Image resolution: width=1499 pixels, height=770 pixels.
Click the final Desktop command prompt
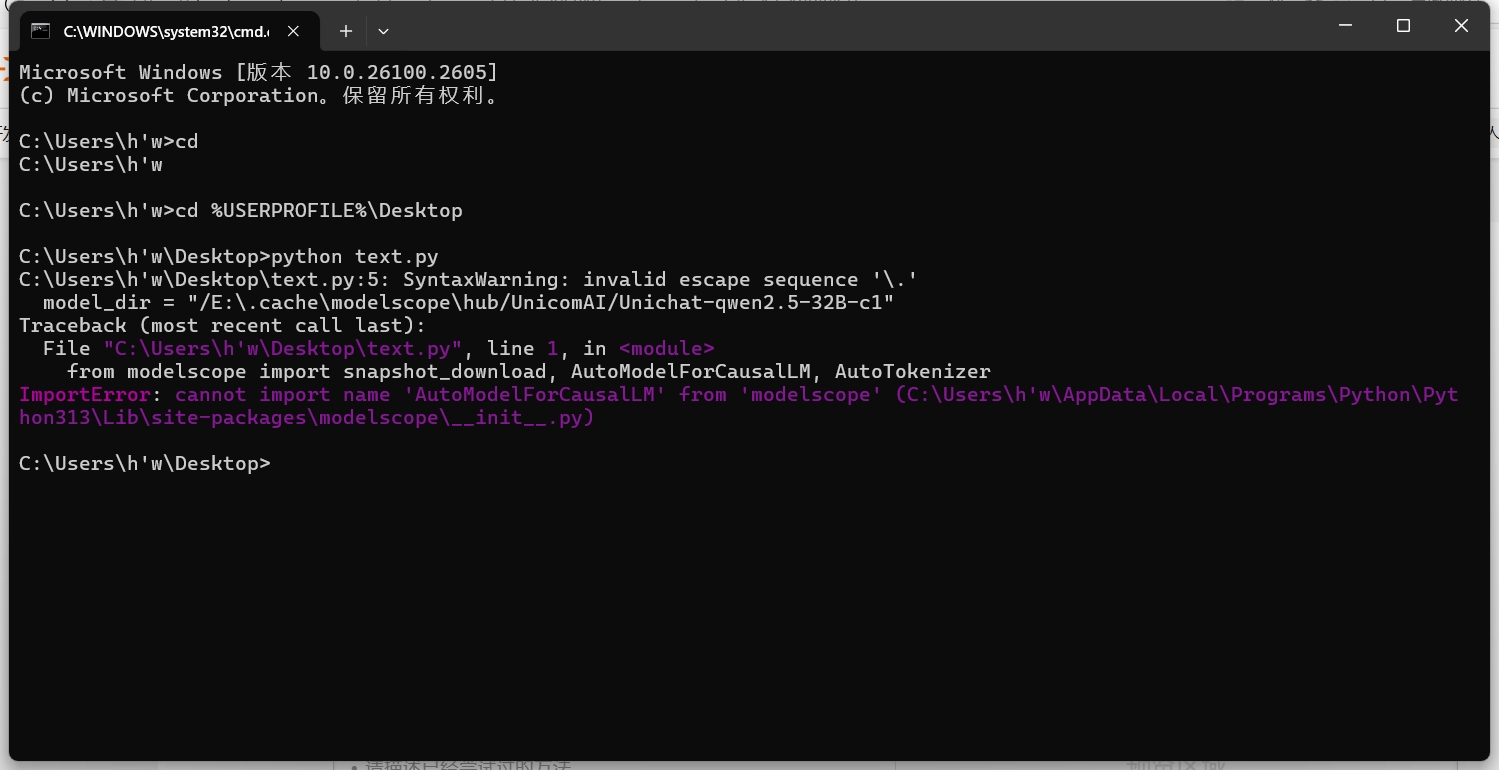(145, 463)
